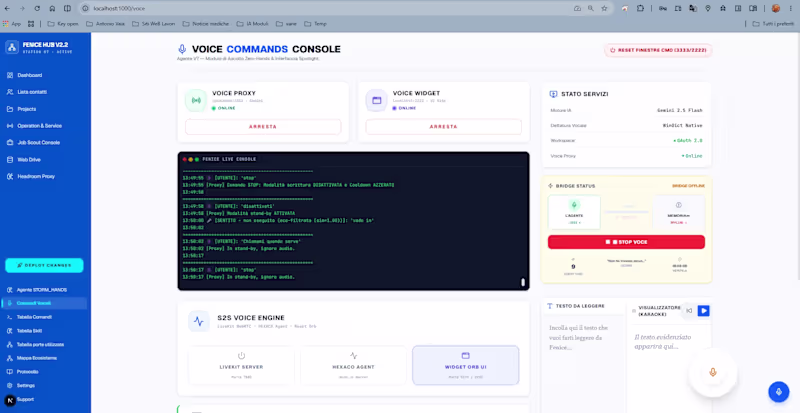Click the live console scrollbar handle

coord(523,282)
